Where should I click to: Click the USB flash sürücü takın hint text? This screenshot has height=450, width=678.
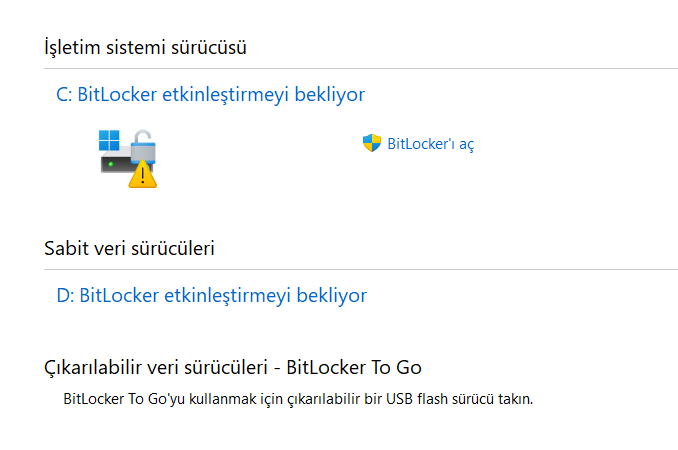point(297,400)
